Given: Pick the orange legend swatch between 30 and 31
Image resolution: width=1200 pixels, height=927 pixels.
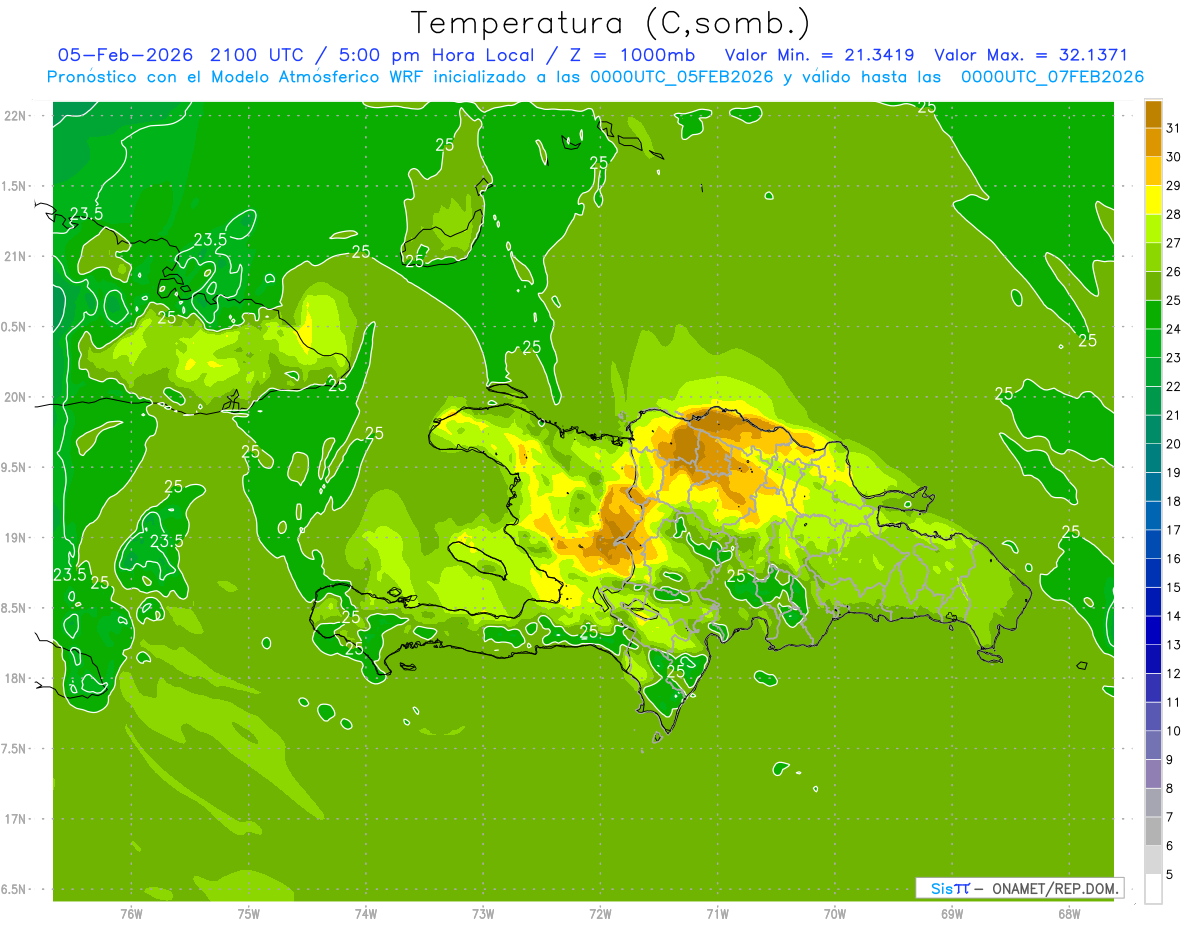Looking at the screenshot, I should pos(1153,143).
